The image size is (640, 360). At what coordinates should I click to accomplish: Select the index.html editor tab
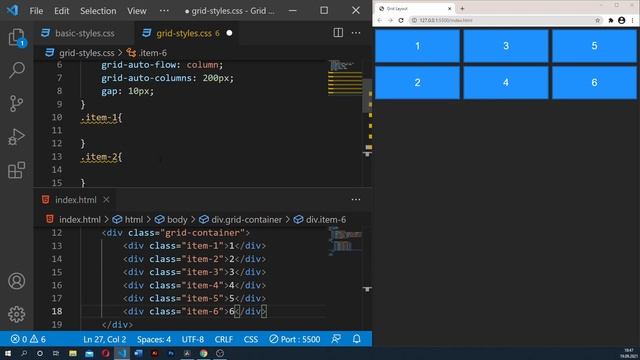(x=76, y=200)
